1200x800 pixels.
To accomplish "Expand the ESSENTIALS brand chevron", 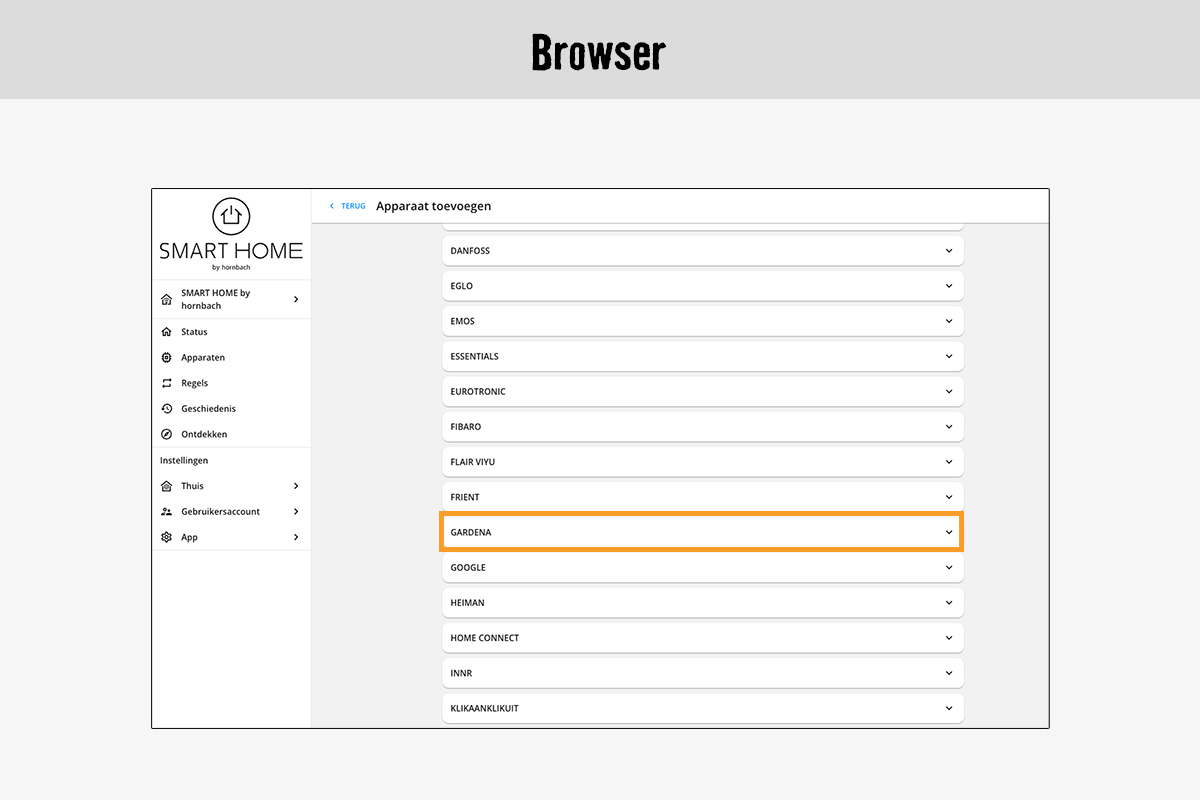I will point(949,356).
